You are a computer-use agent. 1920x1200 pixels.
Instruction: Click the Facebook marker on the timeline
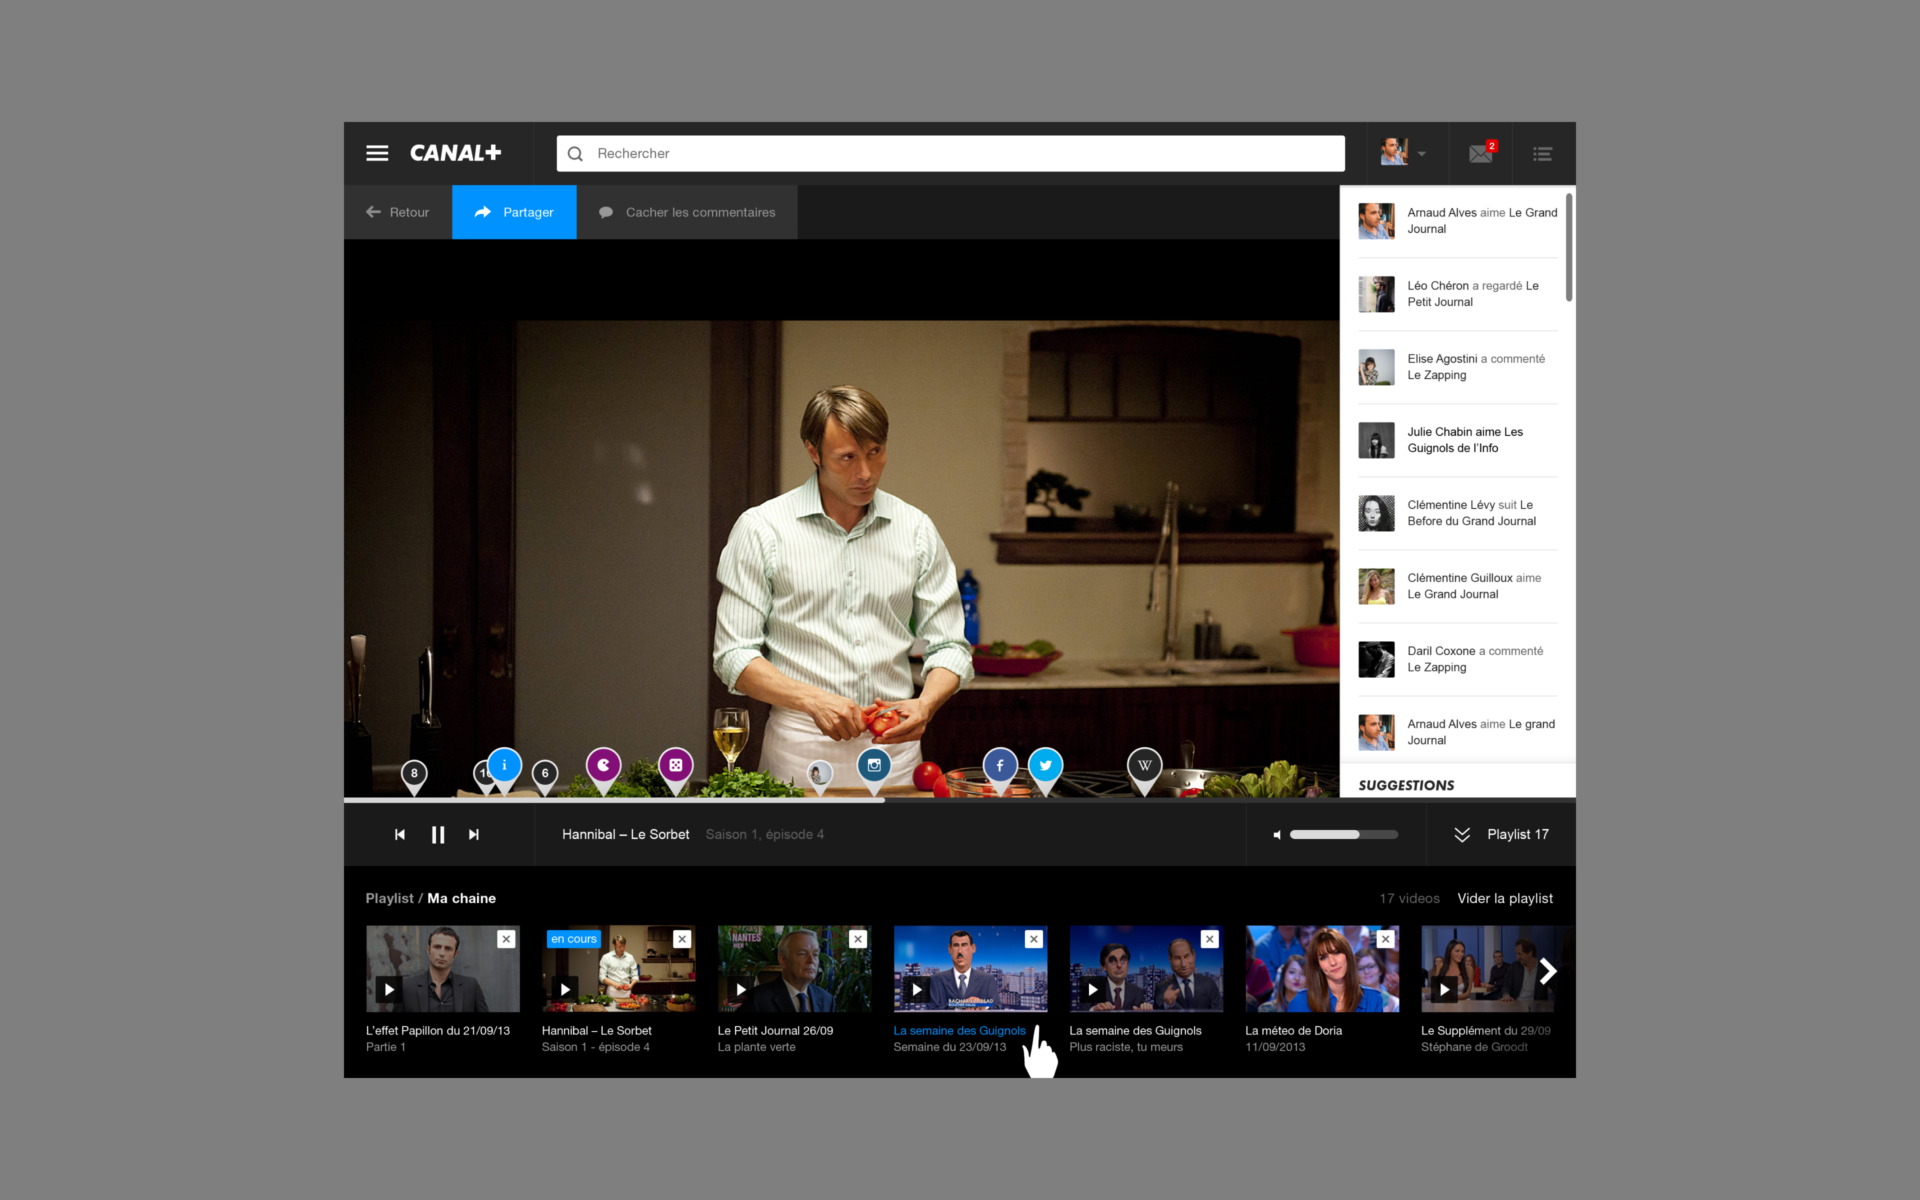click(x=1000, y=766)
